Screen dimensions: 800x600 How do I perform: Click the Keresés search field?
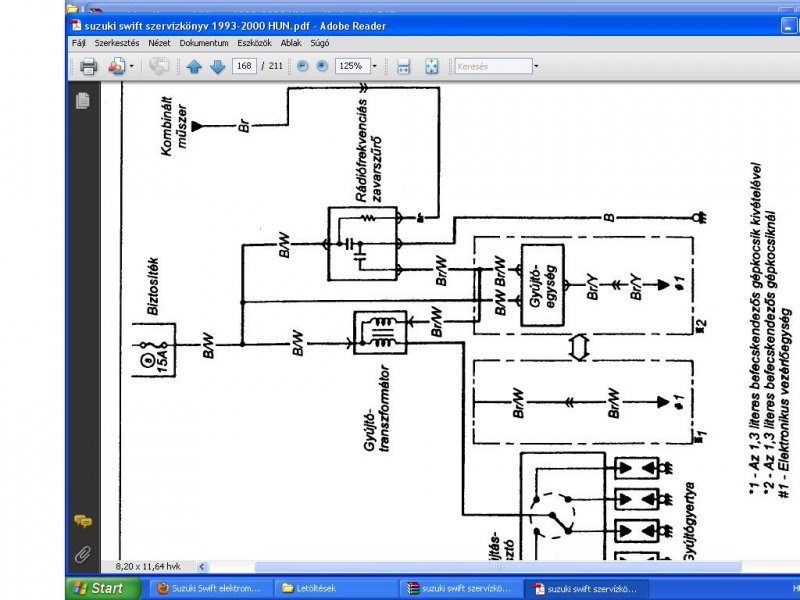tap(493, 66)
